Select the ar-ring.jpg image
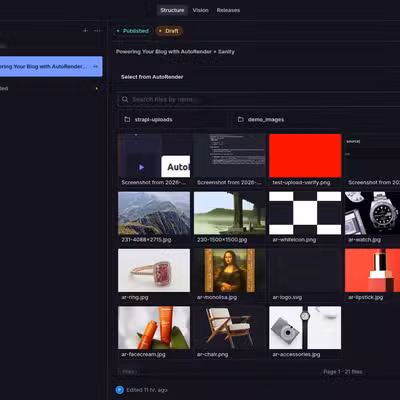Viewport: 400px width, 400px height. [154, 270]
